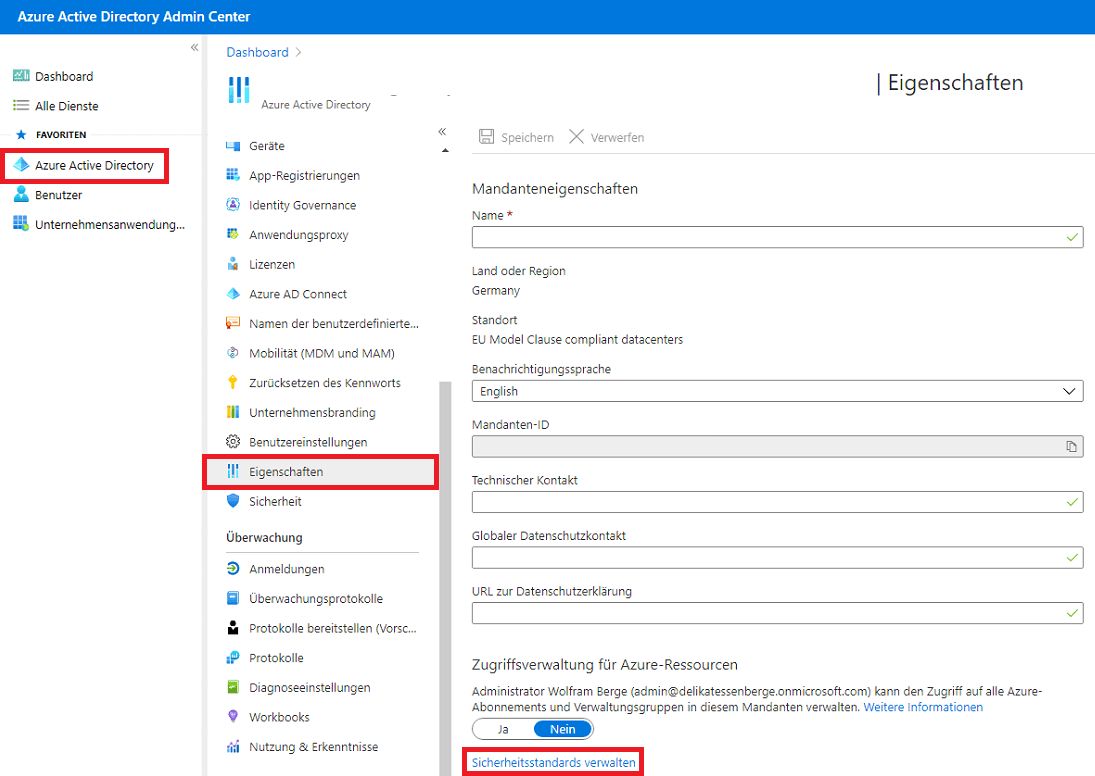The image size is (1095, 776).
Task: Click the Mobilität (MDM und MAM) icon
Action: point(233,353)
